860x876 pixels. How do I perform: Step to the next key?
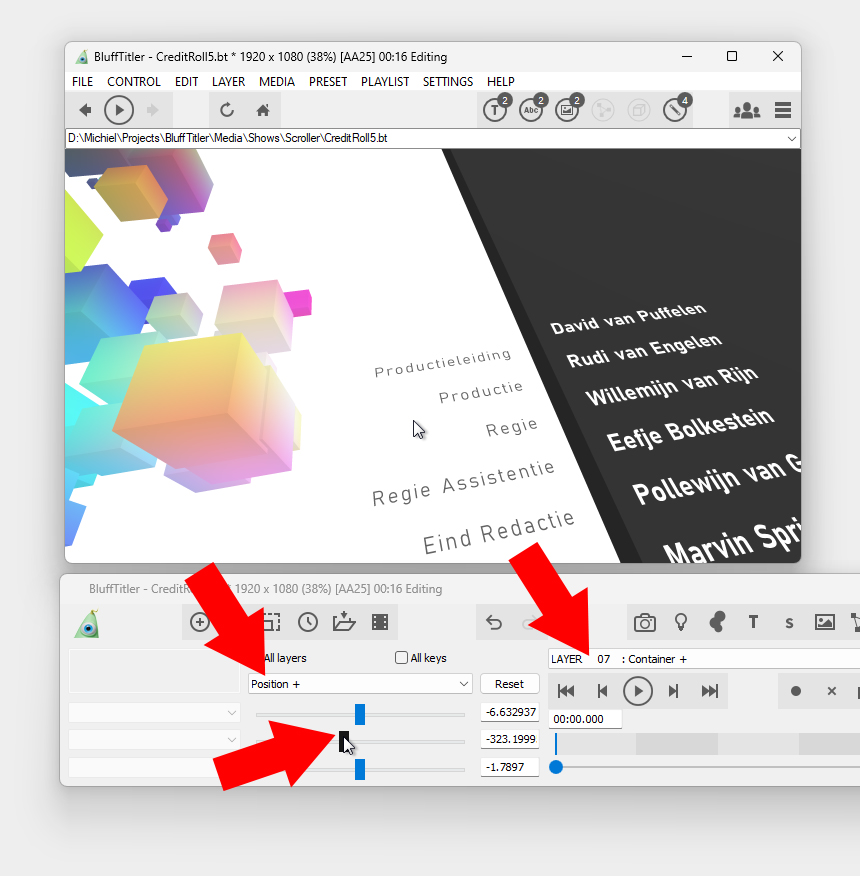673,691
